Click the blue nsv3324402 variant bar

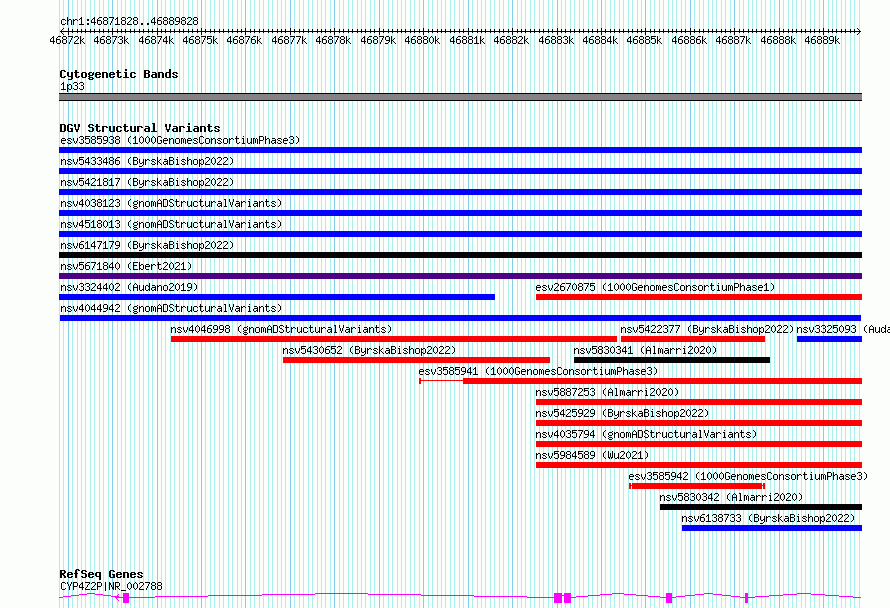[277, 297]
